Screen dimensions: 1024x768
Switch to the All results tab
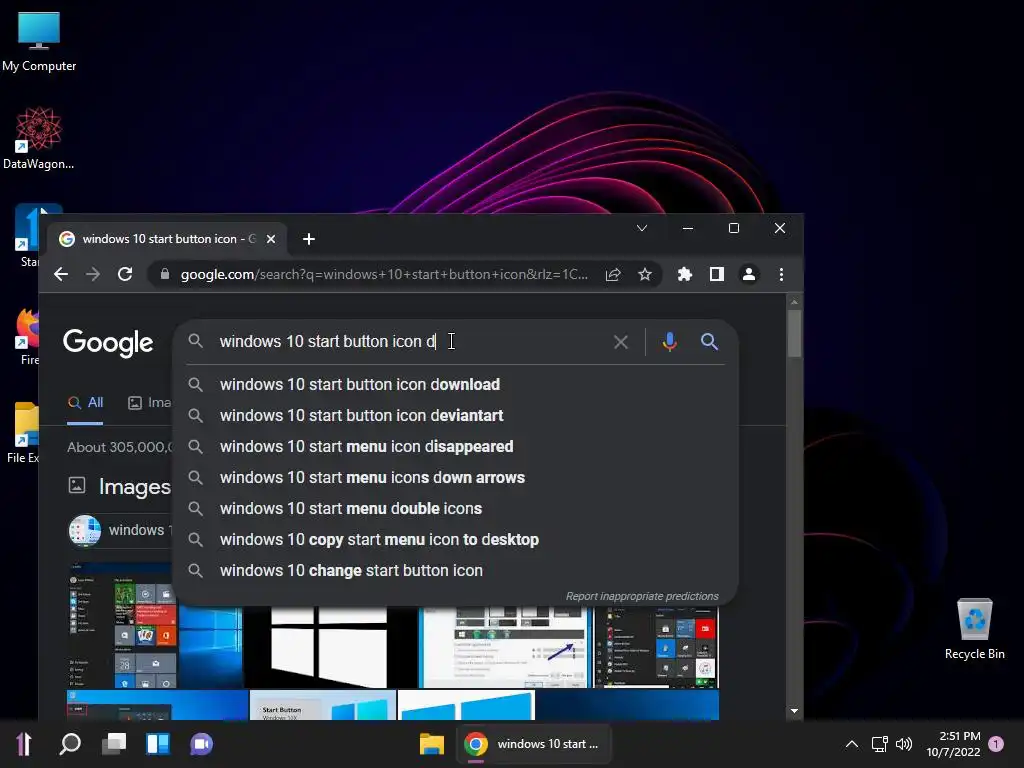point(86,402)
